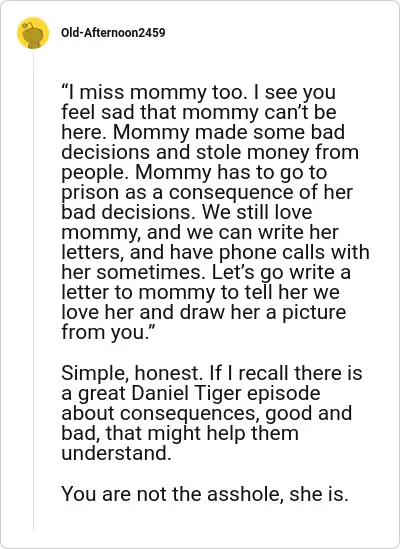This screenshot has height=549, width=400.
Task: Open the Old-Afternoon2459 user profile
Action: click(113, 33)
